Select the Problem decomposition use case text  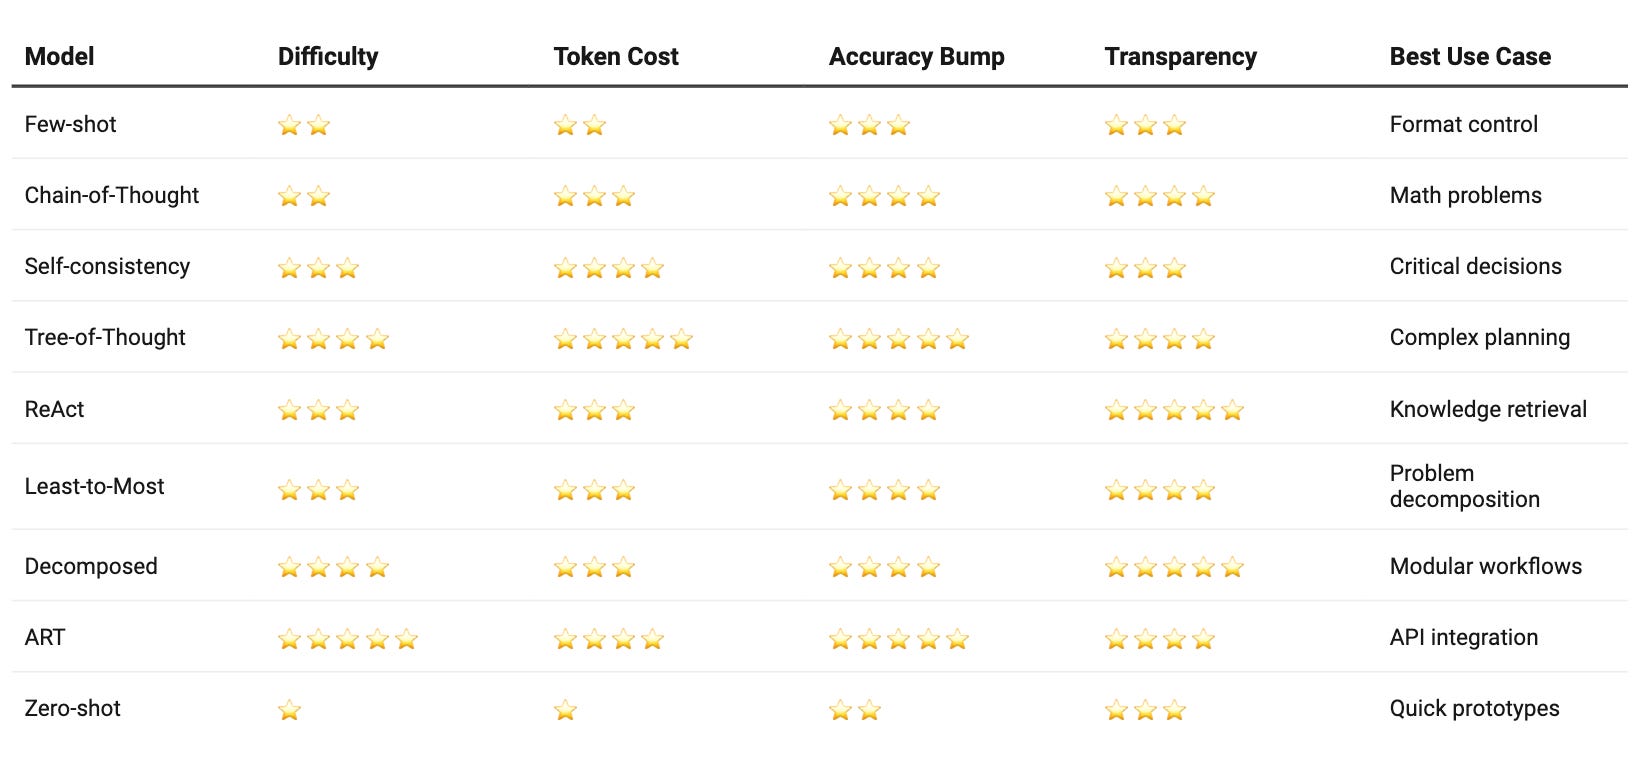[x=1464, y=486]
